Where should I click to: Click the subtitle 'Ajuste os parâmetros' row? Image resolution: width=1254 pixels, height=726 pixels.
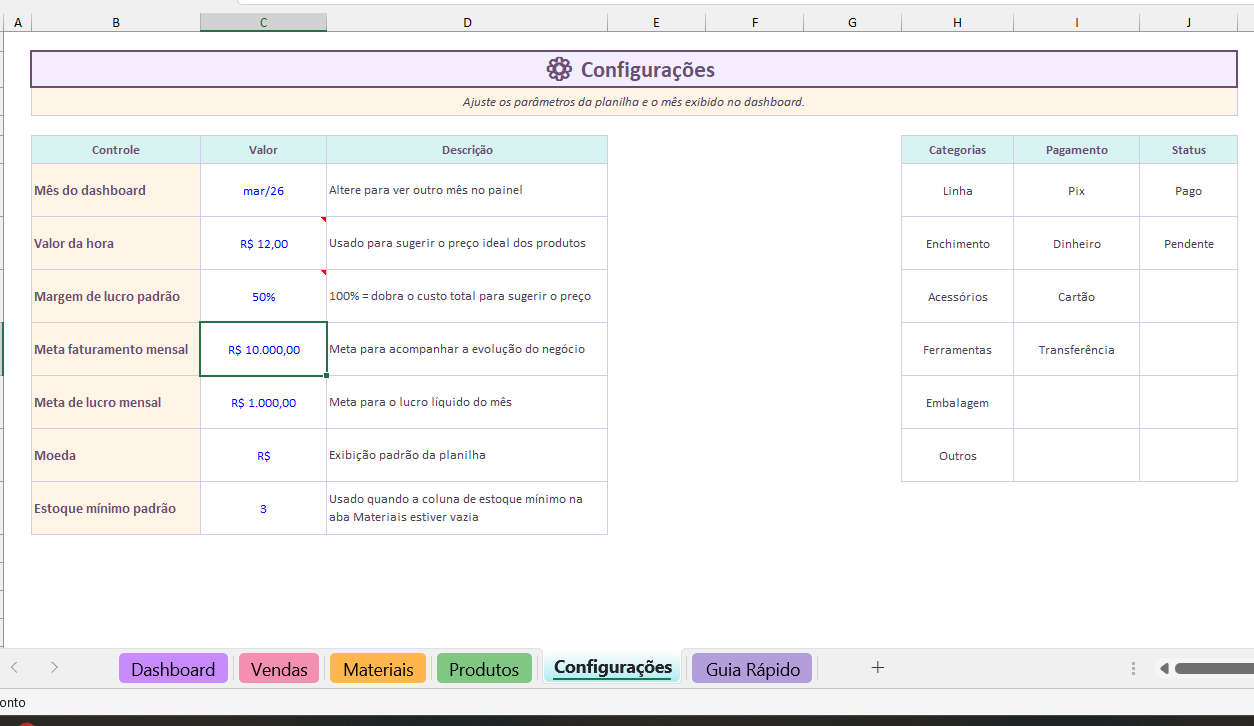pyautogui.click(x=634, y=102)
